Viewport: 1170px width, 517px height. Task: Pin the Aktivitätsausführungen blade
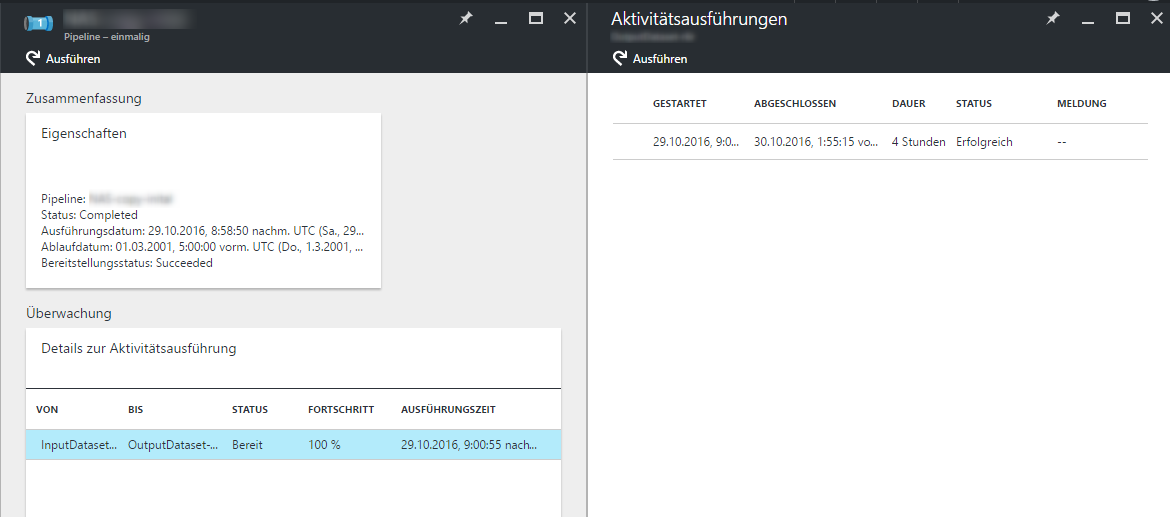[x=1053, y=19]
